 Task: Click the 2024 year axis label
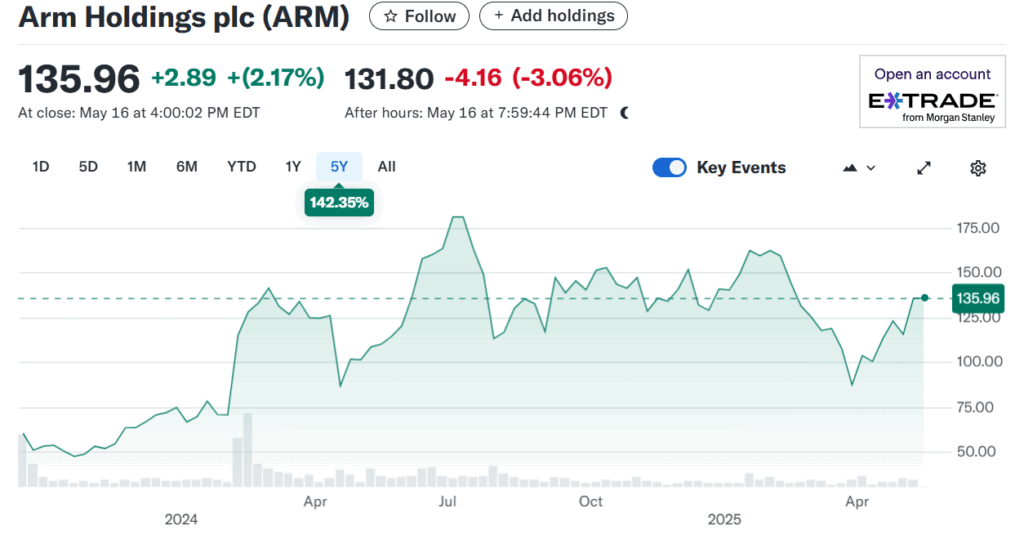pos(181,519)
